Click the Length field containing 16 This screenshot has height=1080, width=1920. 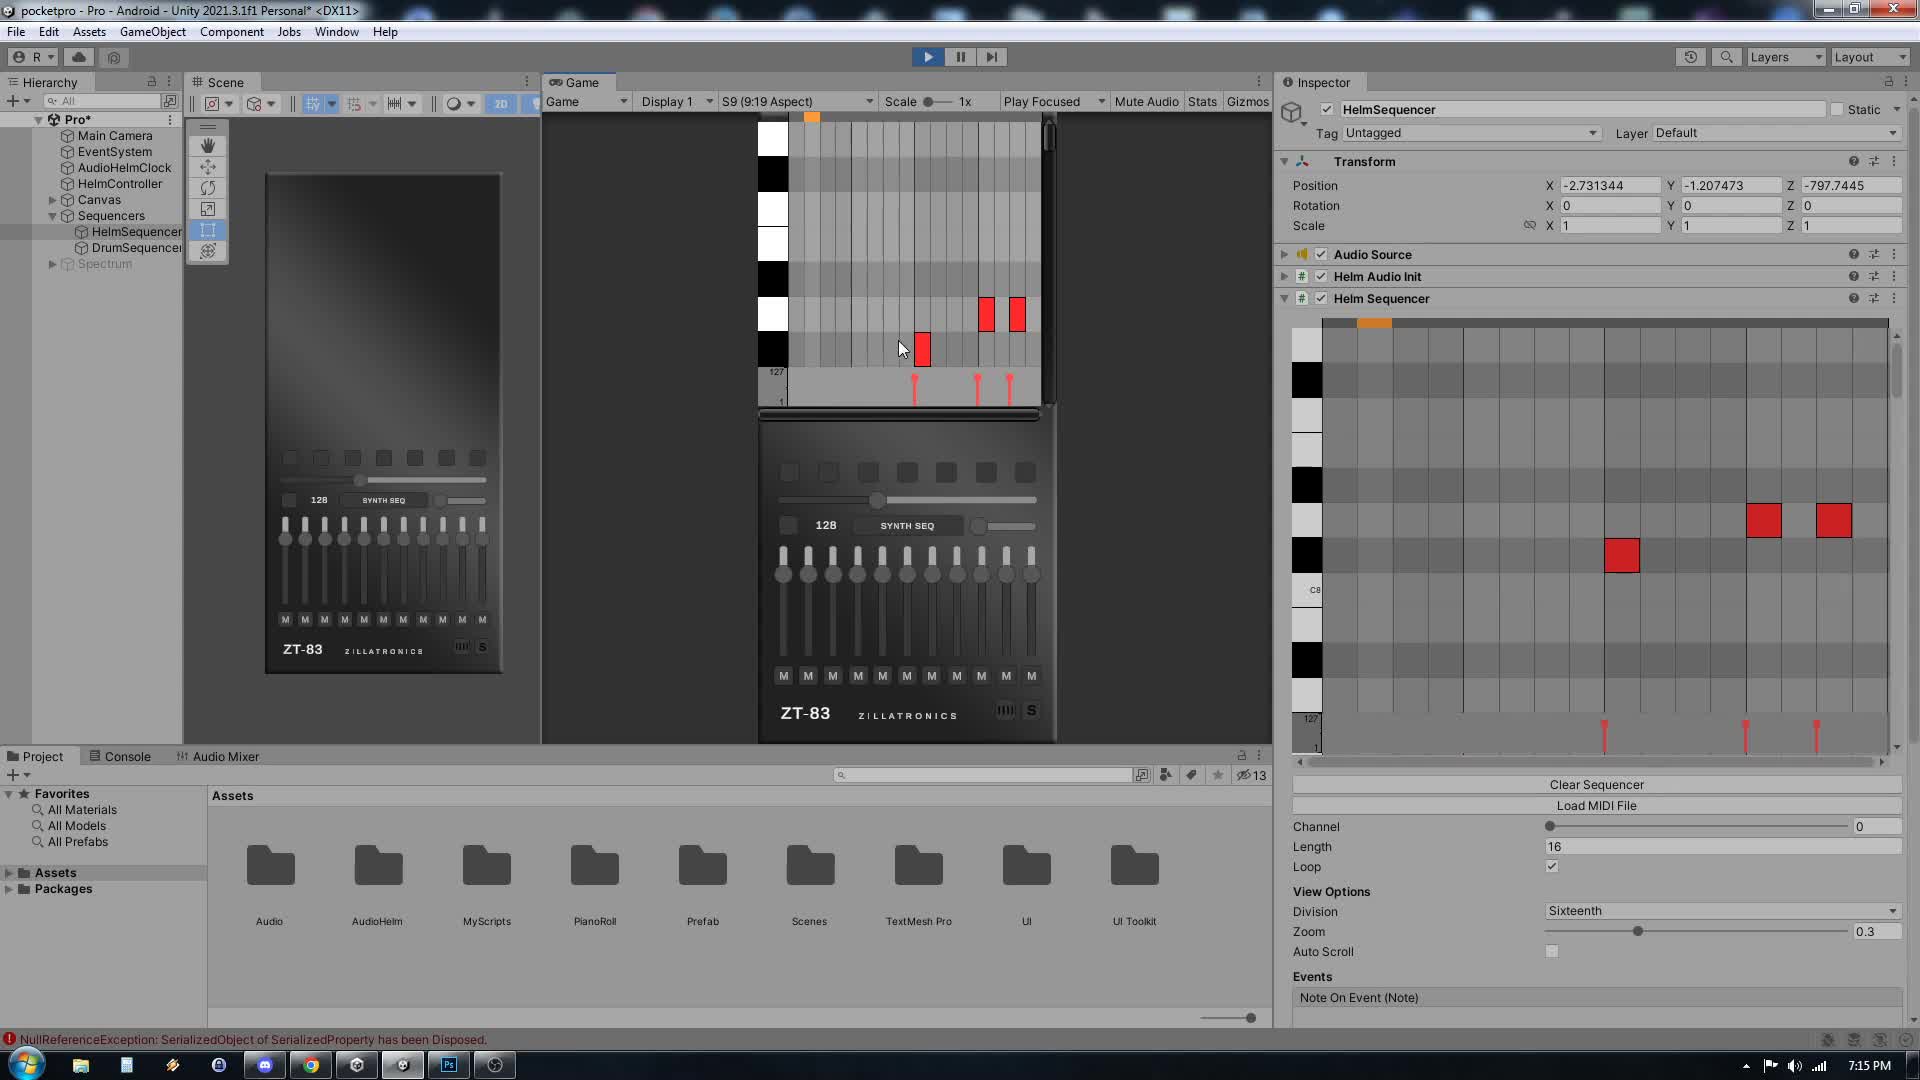pos(1720,846)
